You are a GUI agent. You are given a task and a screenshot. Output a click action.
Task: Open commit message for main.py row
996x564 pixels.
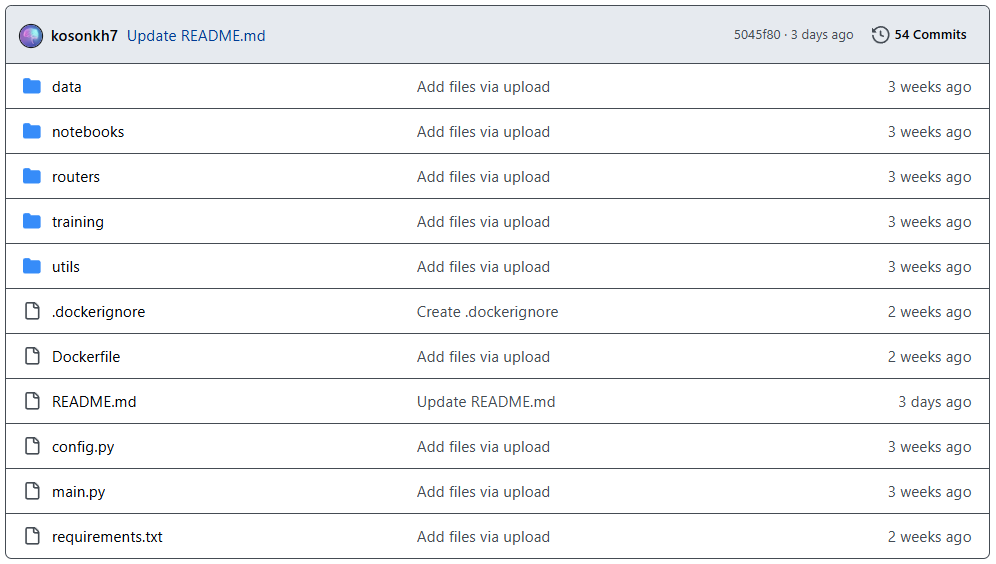tap(483, 492)
